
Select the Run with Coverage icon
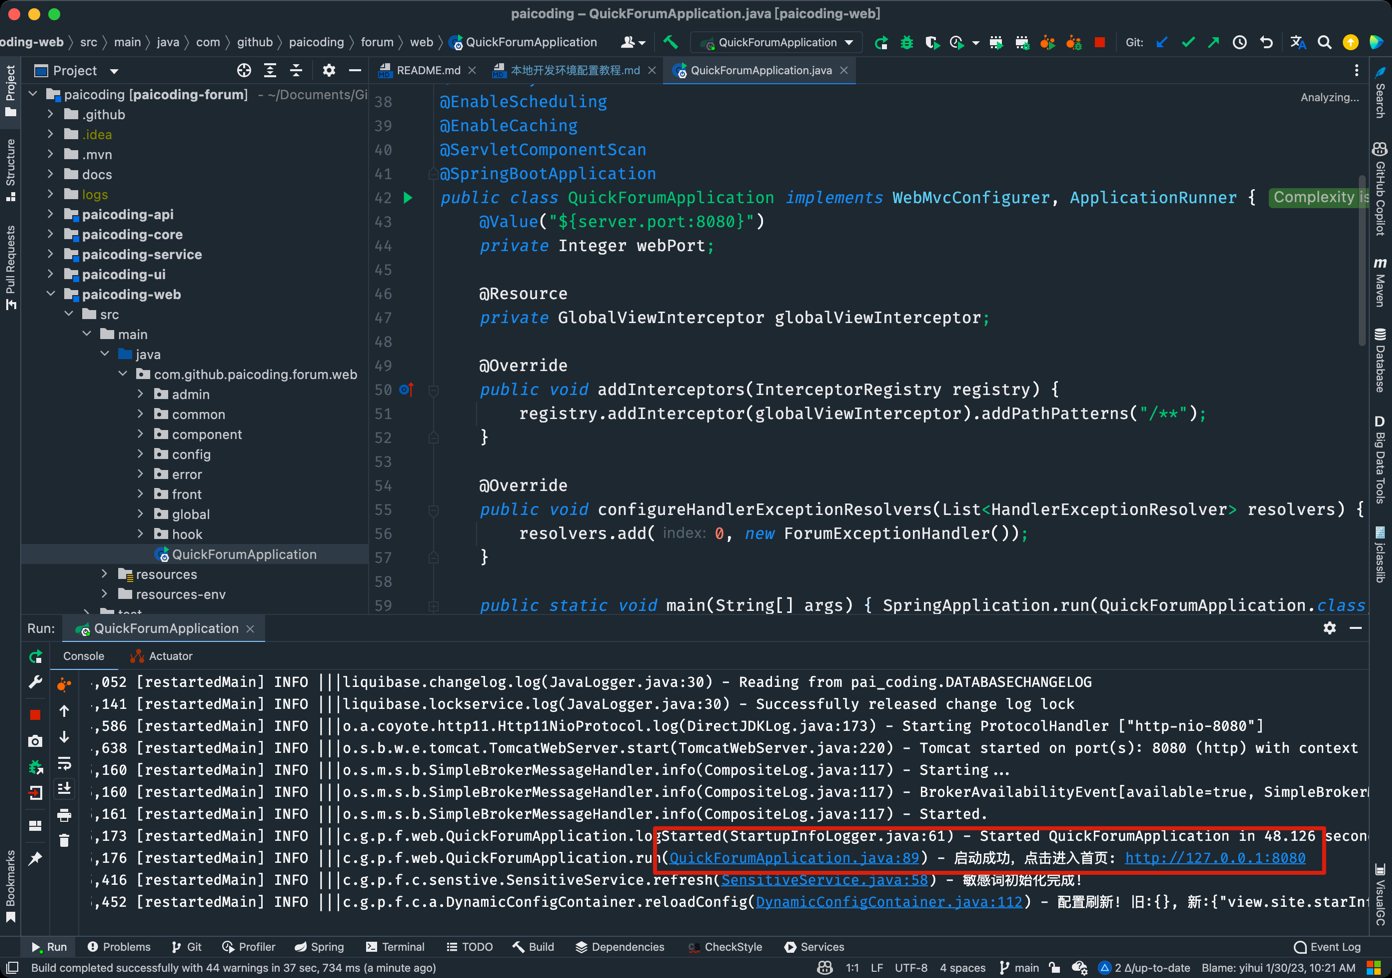(934, 42)
